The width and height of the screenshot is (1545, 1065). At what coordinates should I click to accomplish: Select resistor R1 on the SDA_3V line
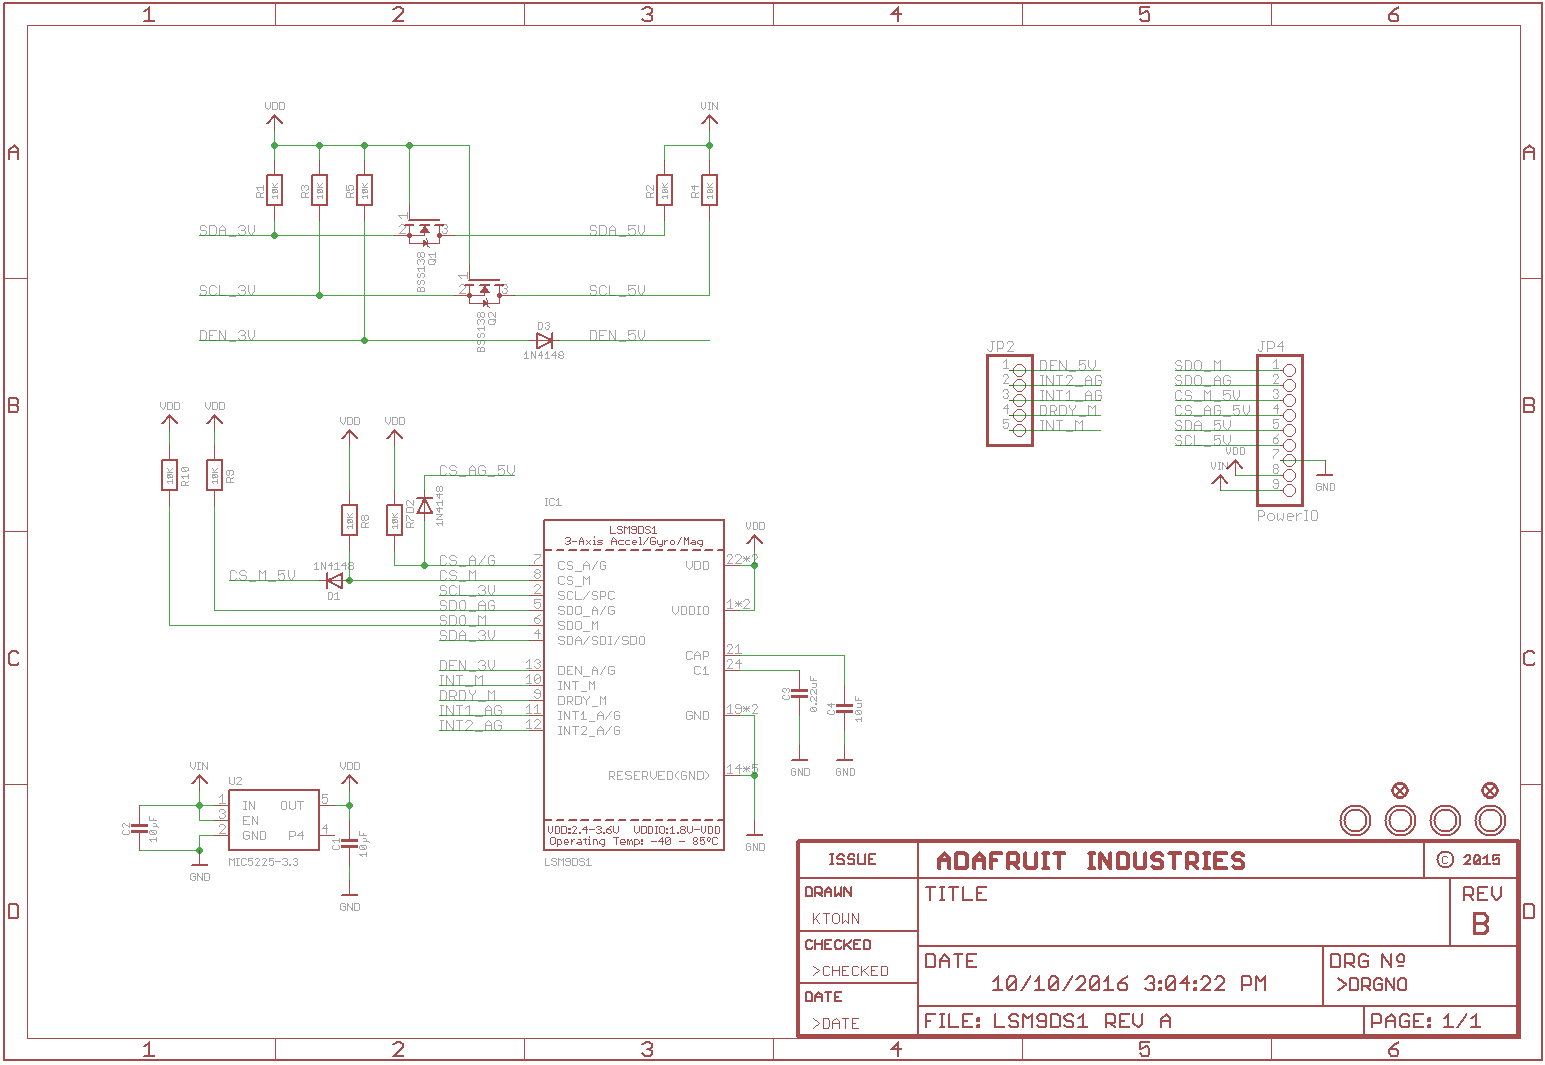click(275, 190)
